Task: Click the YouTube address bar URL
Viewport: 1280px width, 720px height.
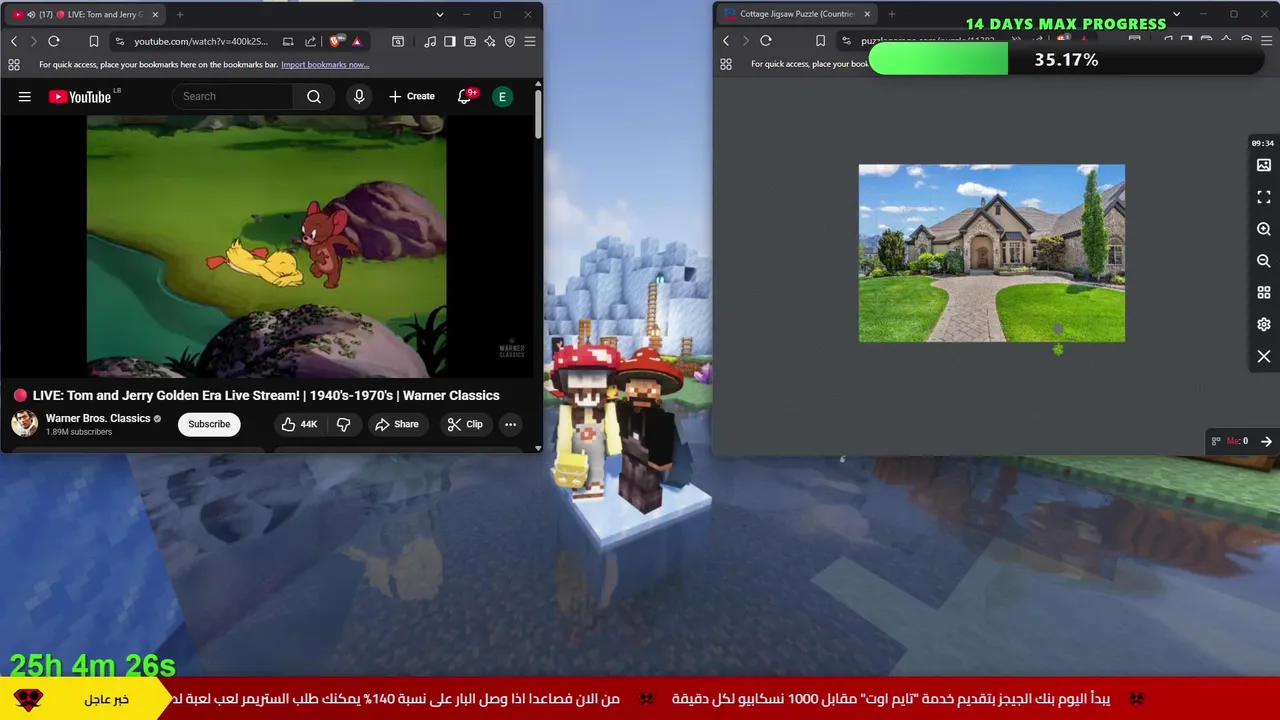Action: (x=201, y=41)
